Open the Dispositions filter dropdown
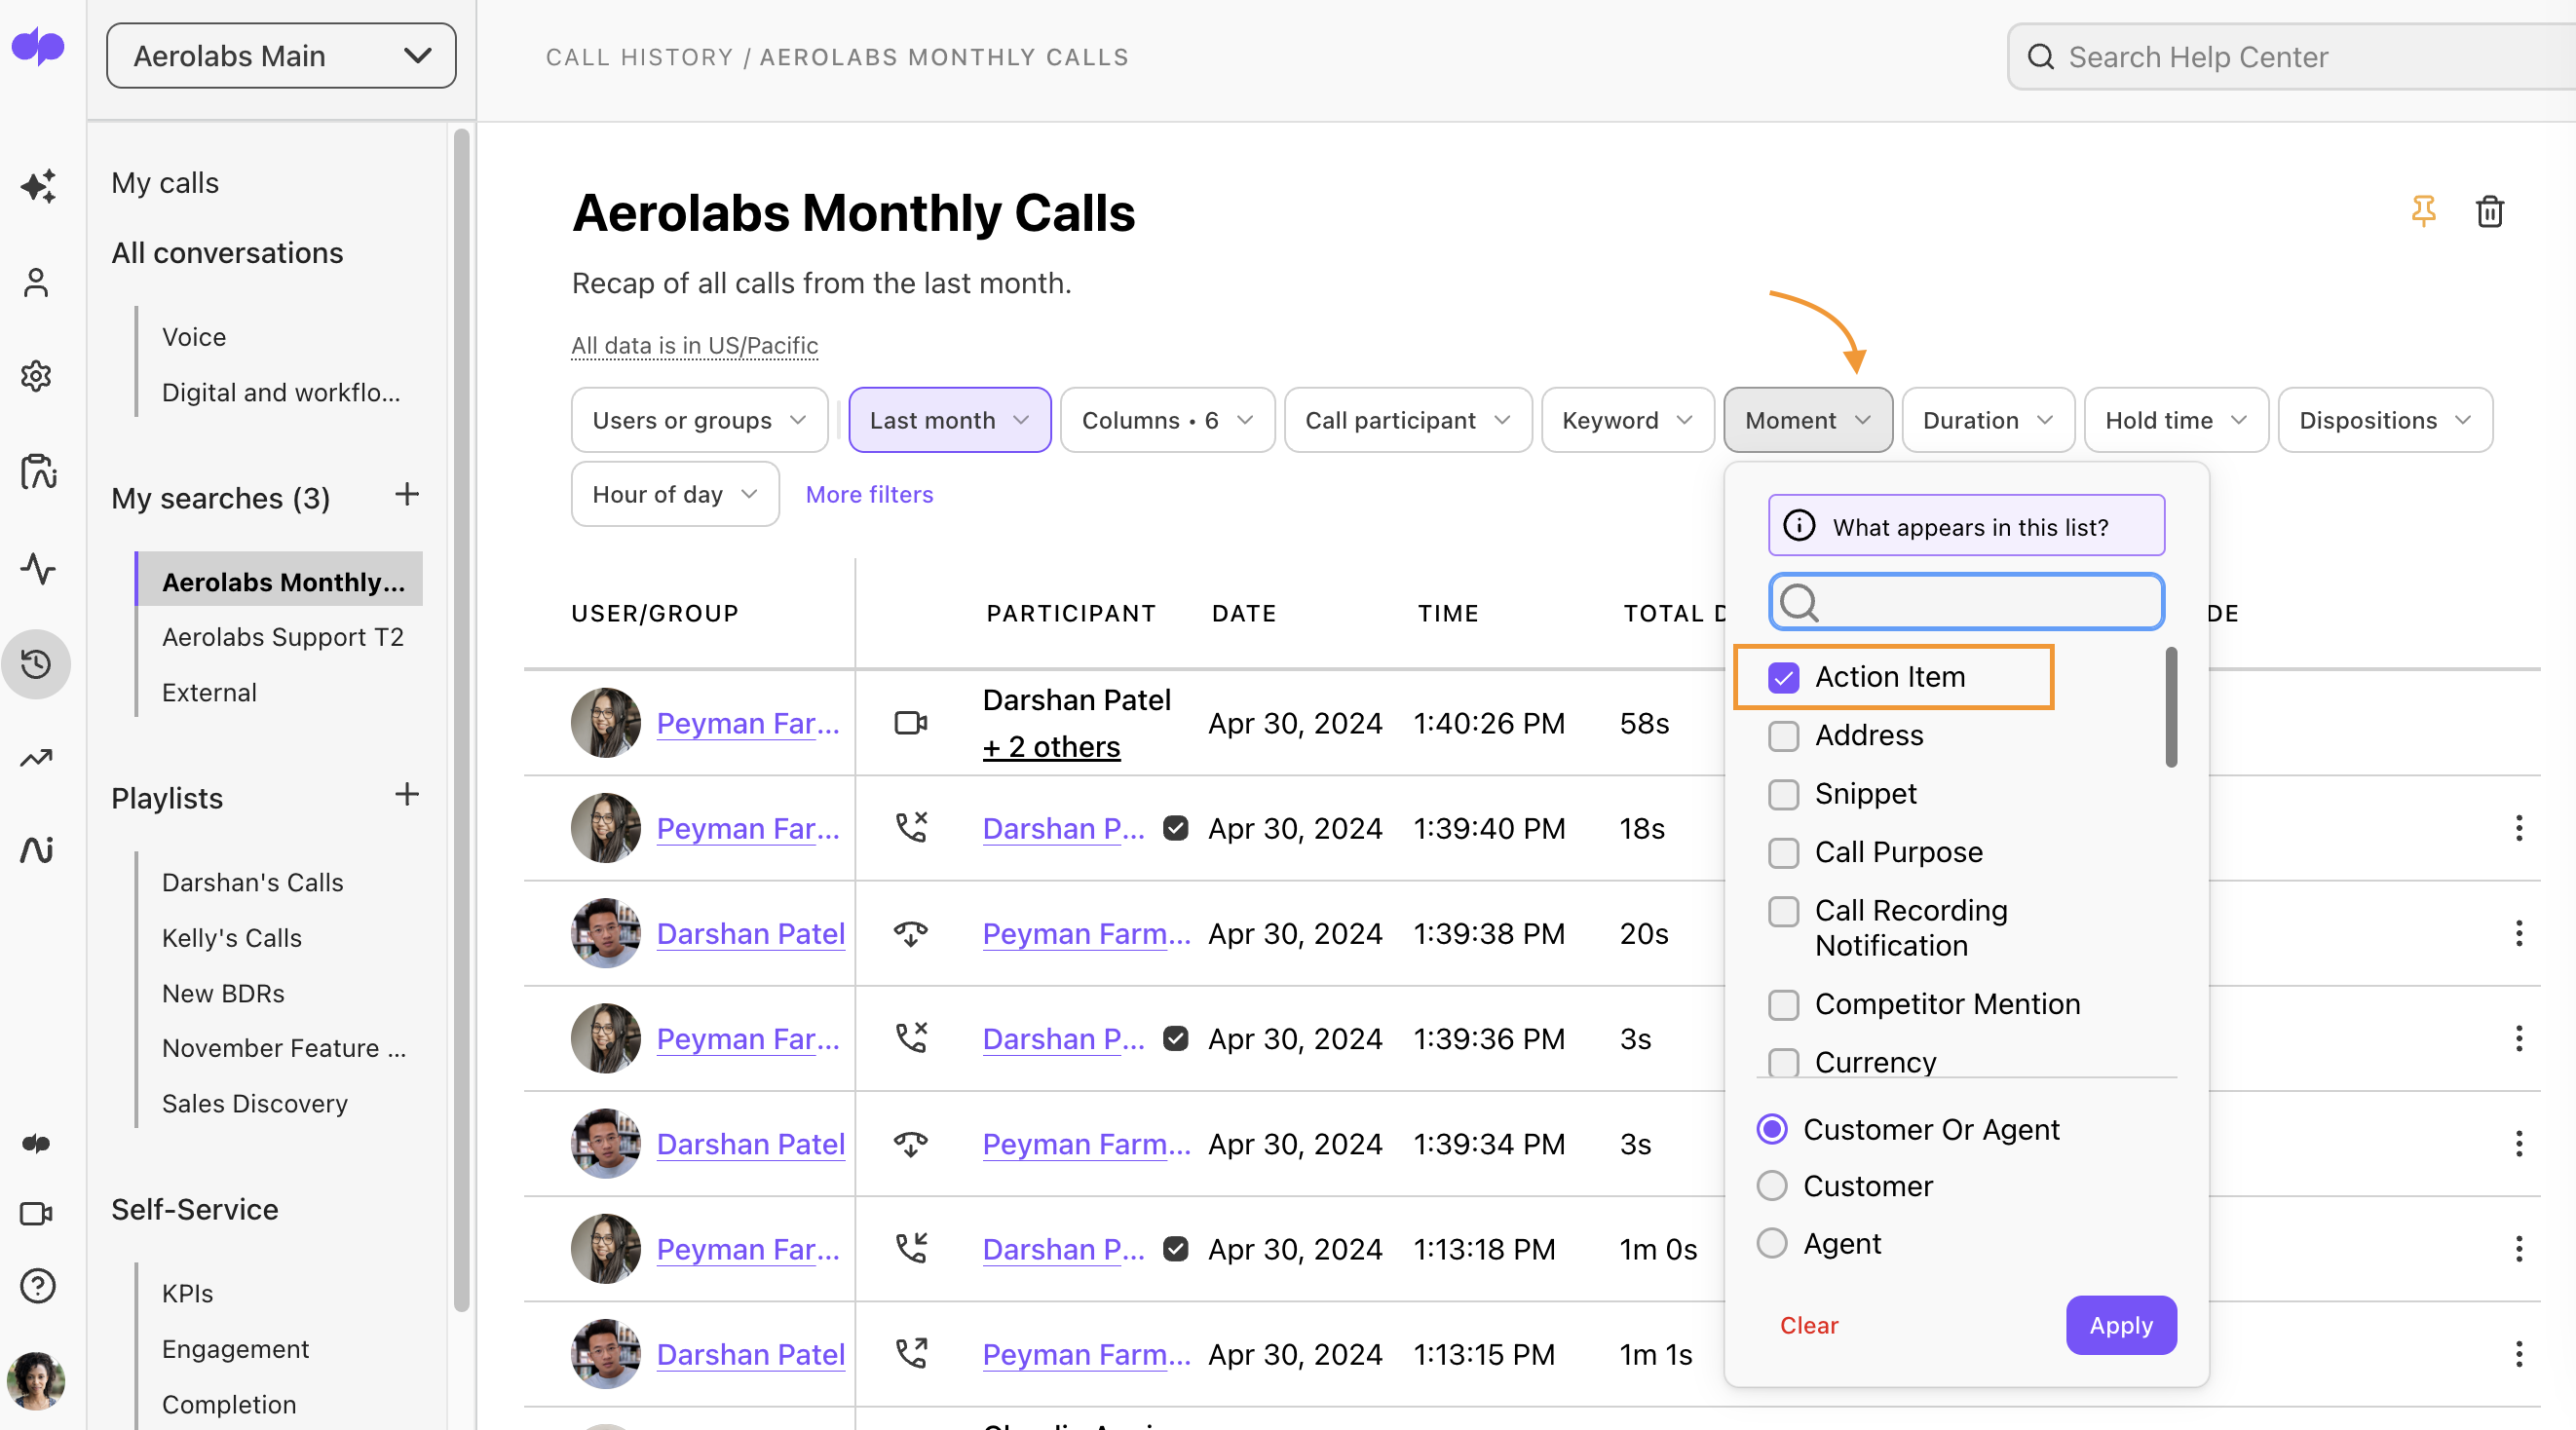 2384,420
